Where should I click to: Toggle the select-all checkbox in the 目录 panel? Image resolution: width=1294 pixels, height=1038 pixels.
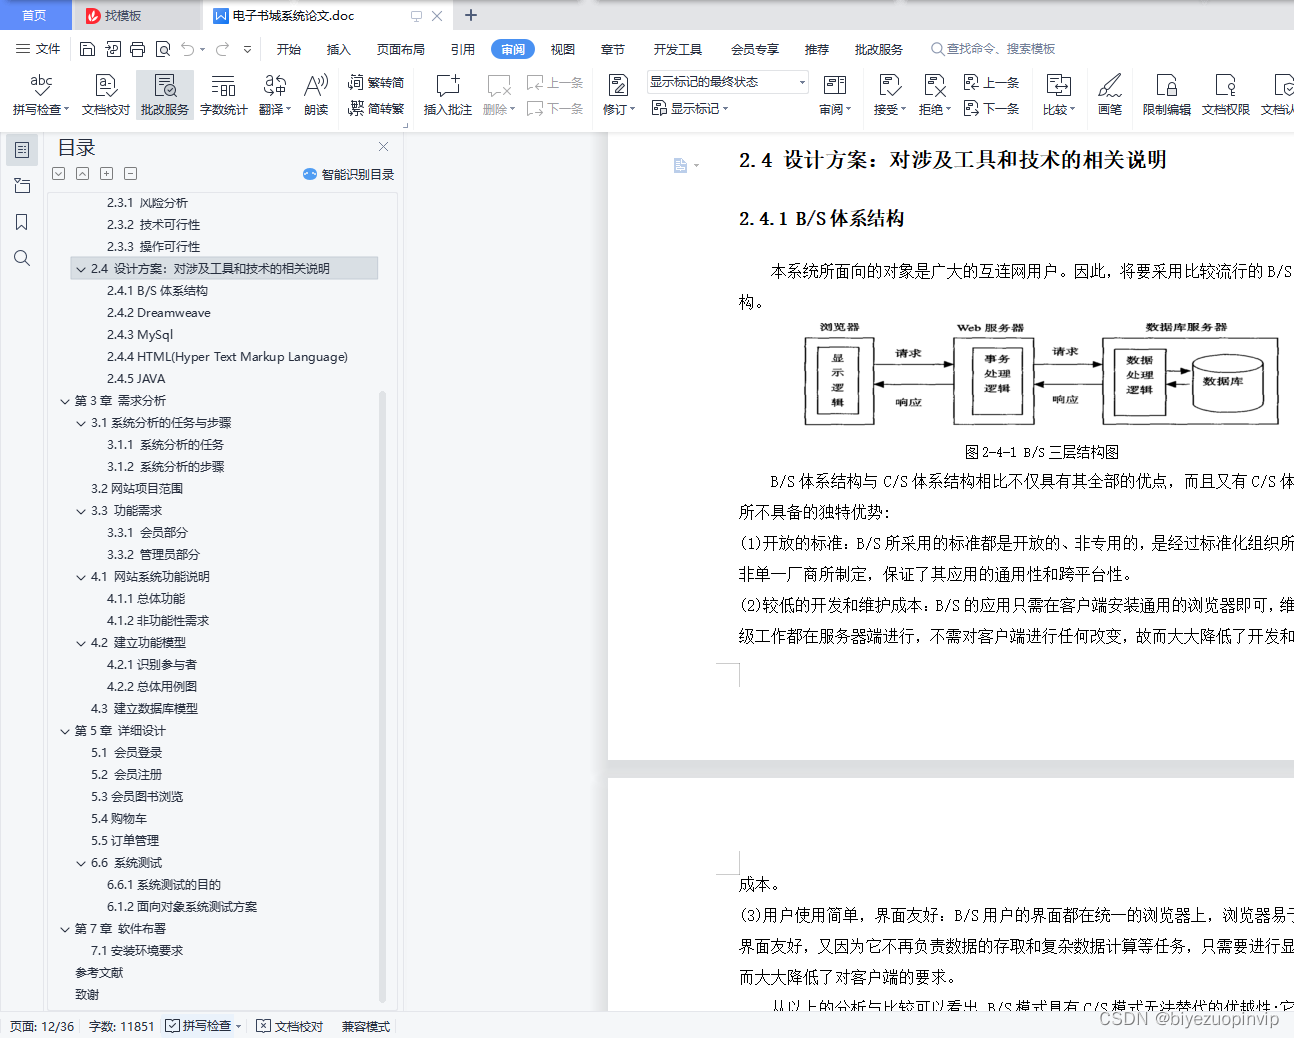pyautogui.click(x=58, y=173)
